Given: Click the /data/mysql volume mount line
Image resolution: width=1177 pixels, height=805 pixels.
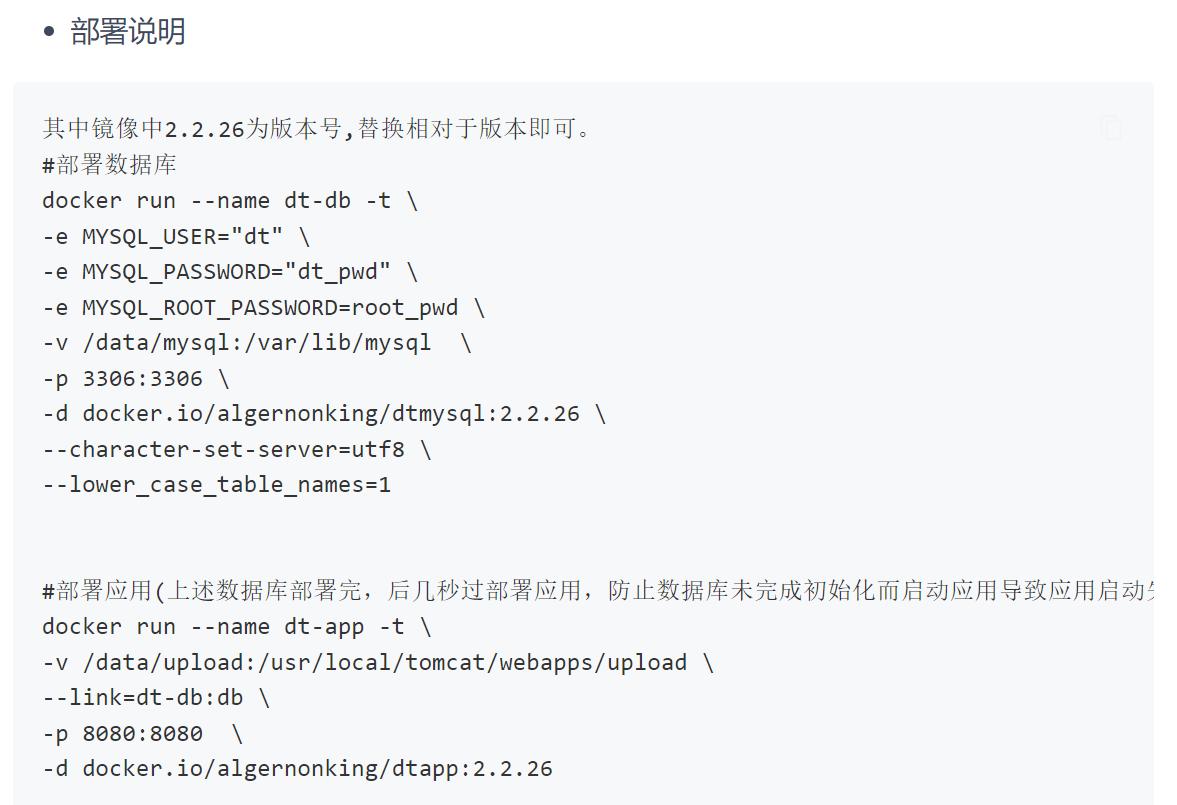Looking at the screenshot, I should (256, 343).
